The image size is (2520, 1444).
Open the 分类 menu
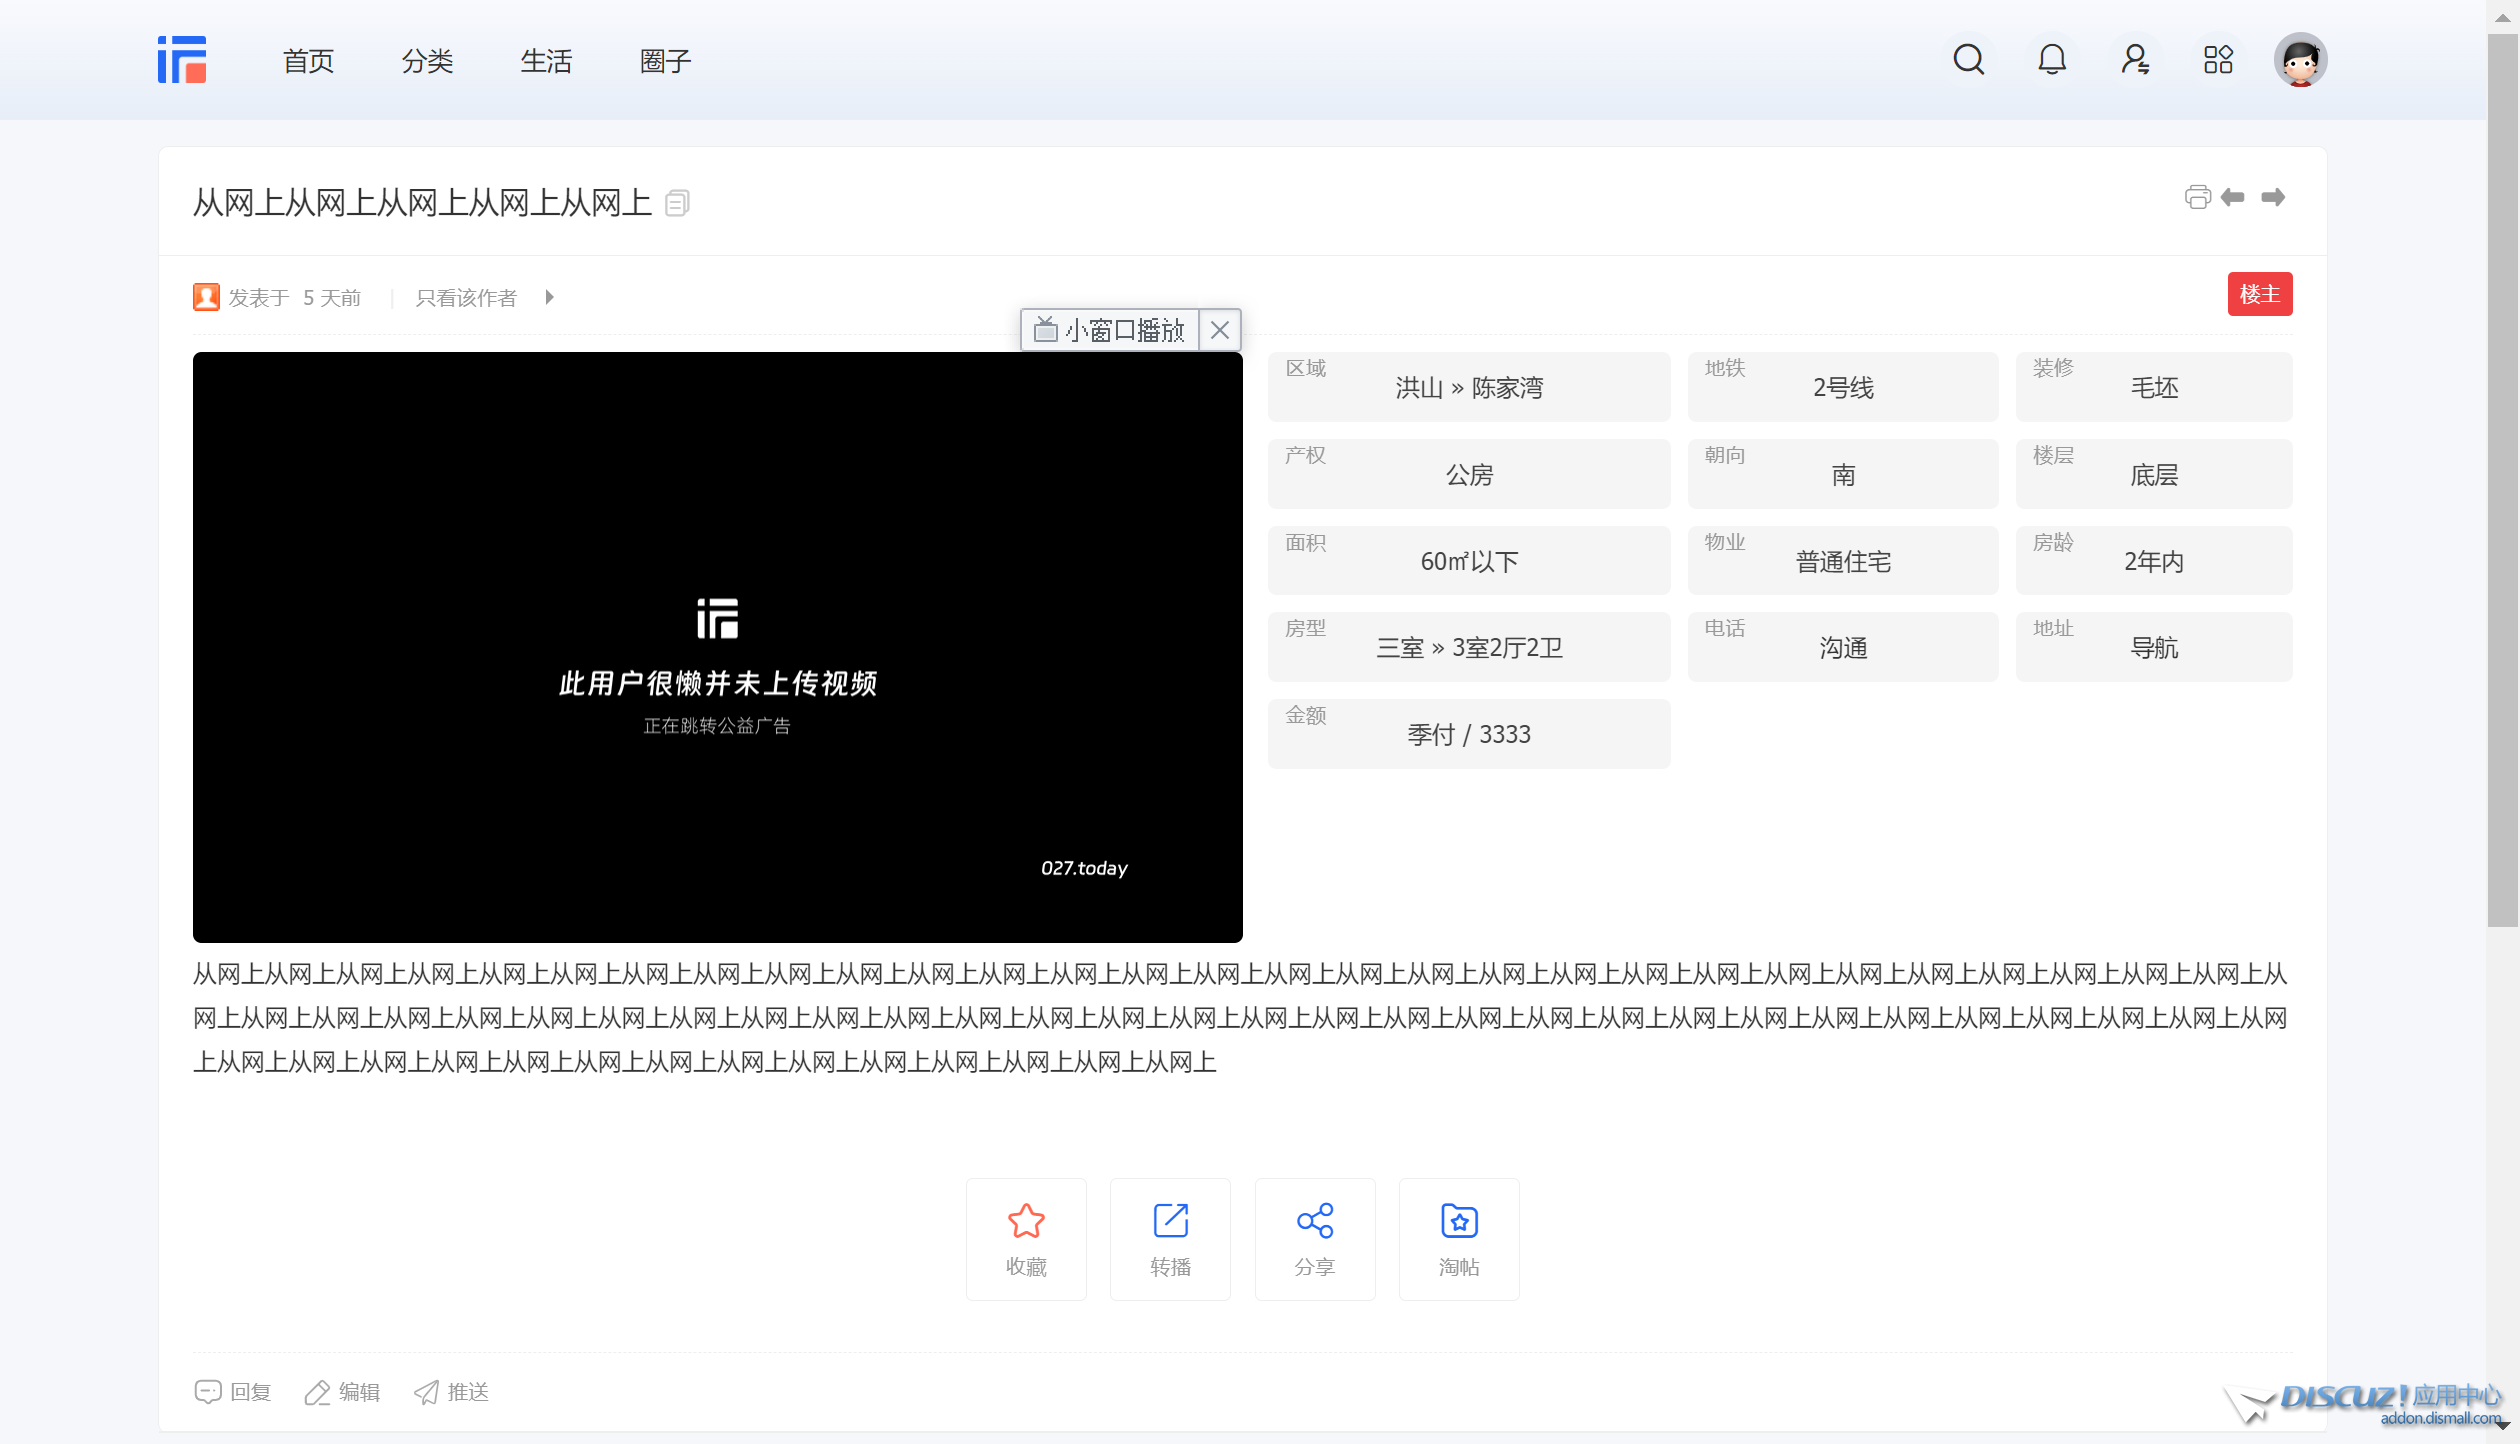[427, 61]
